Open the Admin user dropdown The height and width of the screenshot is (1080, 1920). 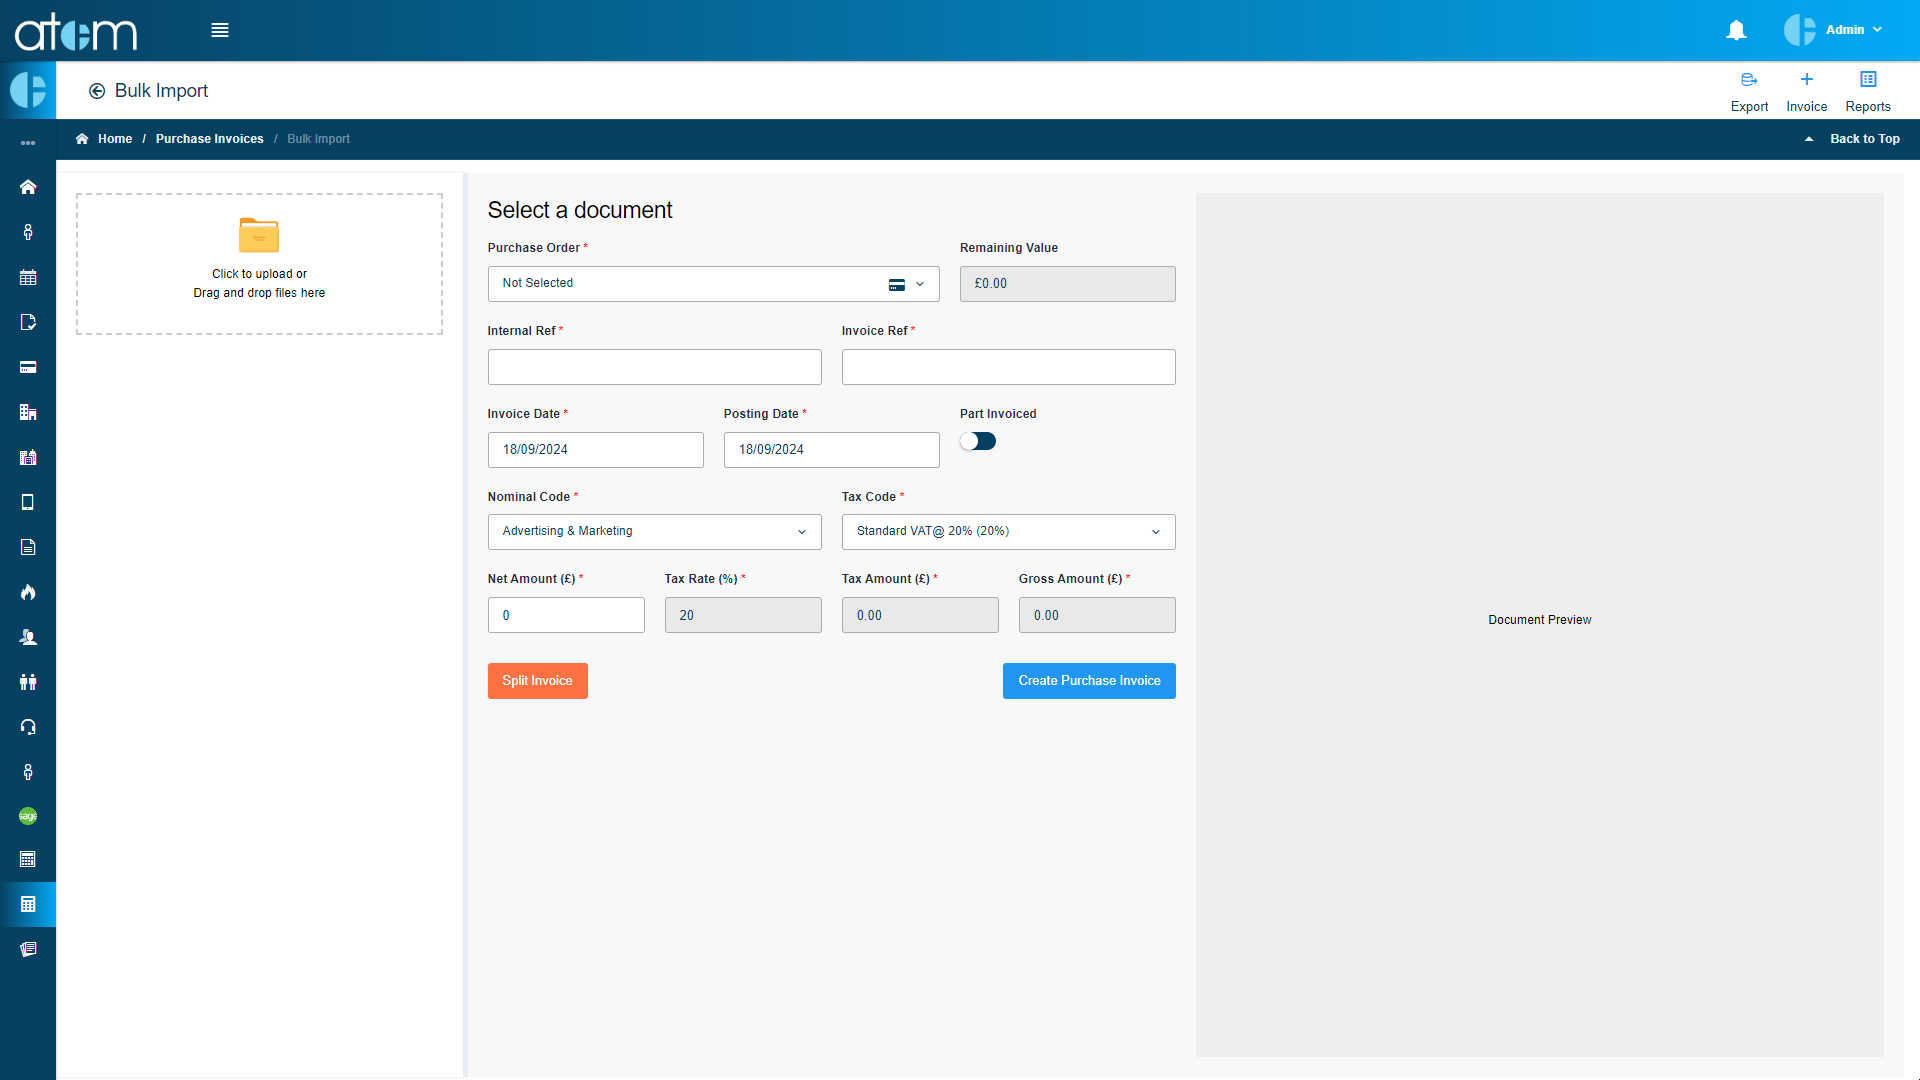point(1834,30)
